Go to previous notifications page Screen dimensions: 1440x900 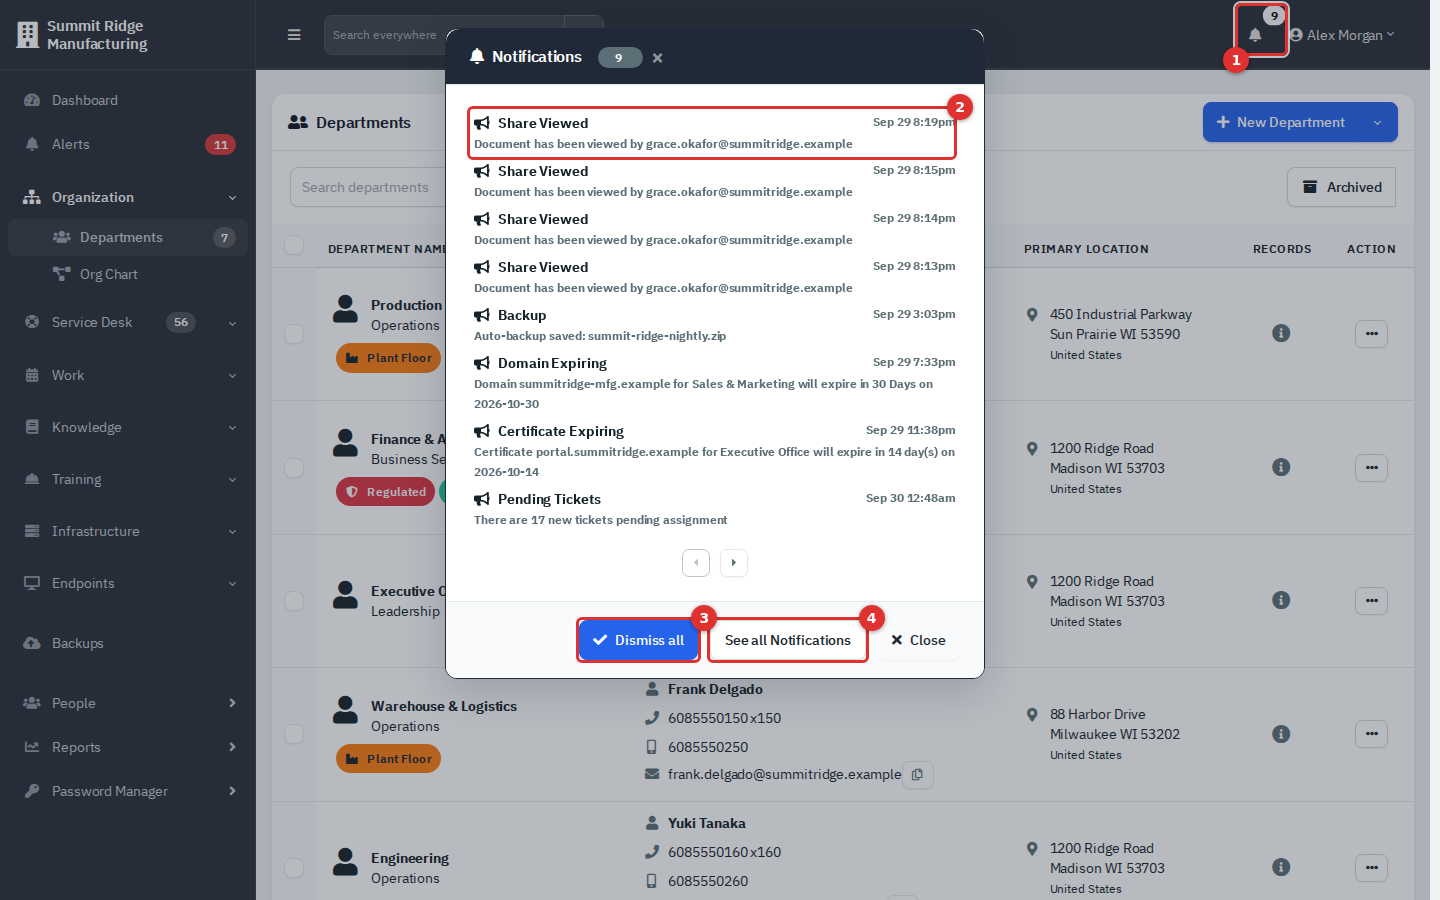pos(696,563)
